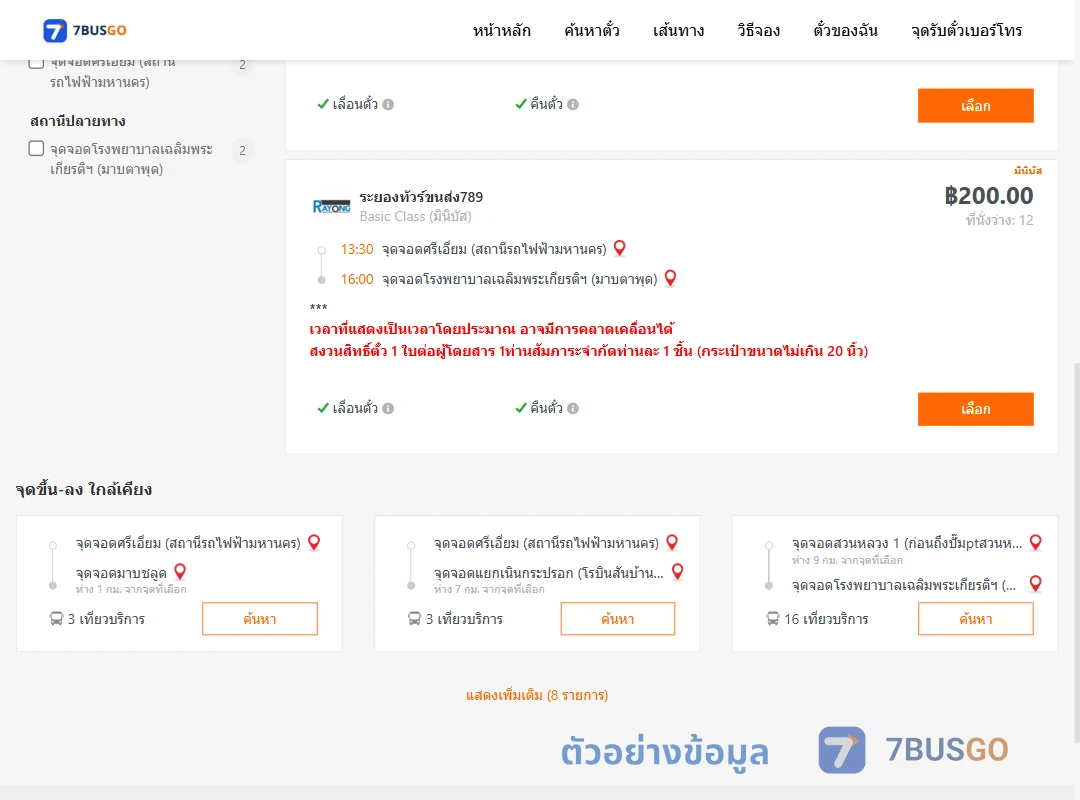Image resolution: width=1080 pixels, height=800 pixels.
Task: Open map pin beside จุดจอดแยกเนินกระปรอก
Action: pyautogui.click(x=678, y=572)
